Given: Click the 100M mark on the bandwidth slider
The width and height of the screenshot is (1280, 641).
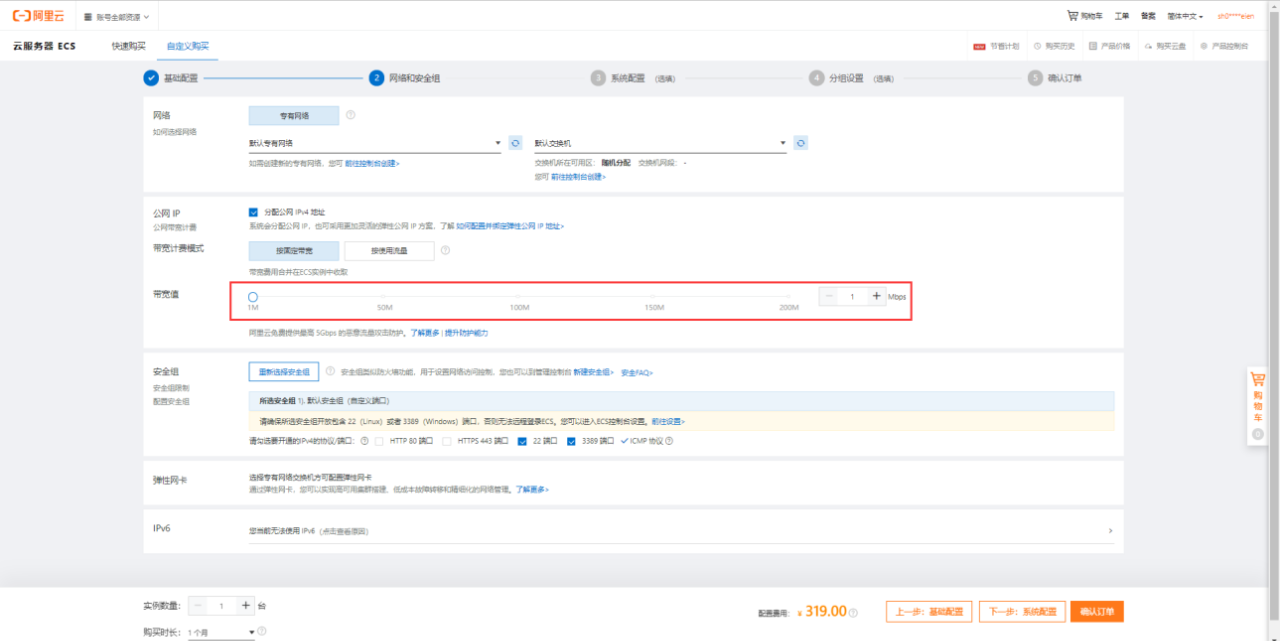Looking at the screenshot, I should (519, 297).
